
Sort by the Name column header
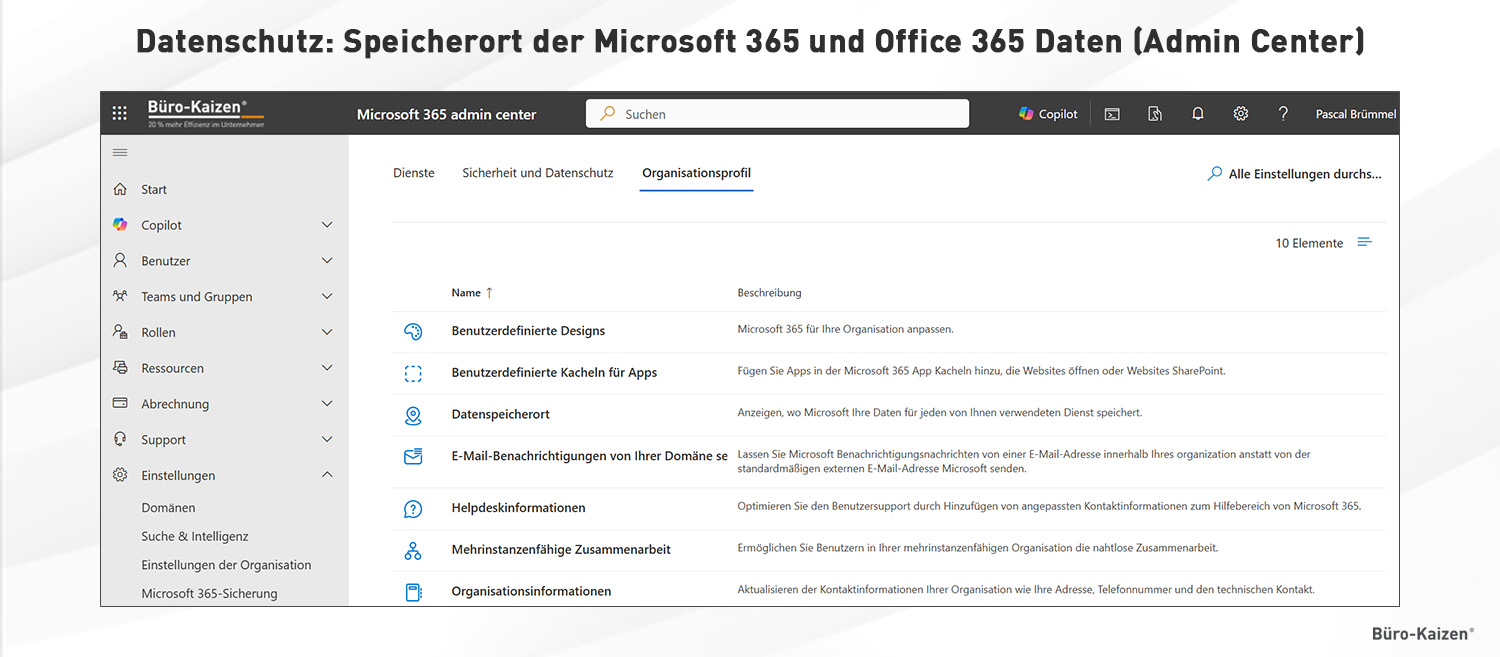pyautogui.click(x=472, y=293)
